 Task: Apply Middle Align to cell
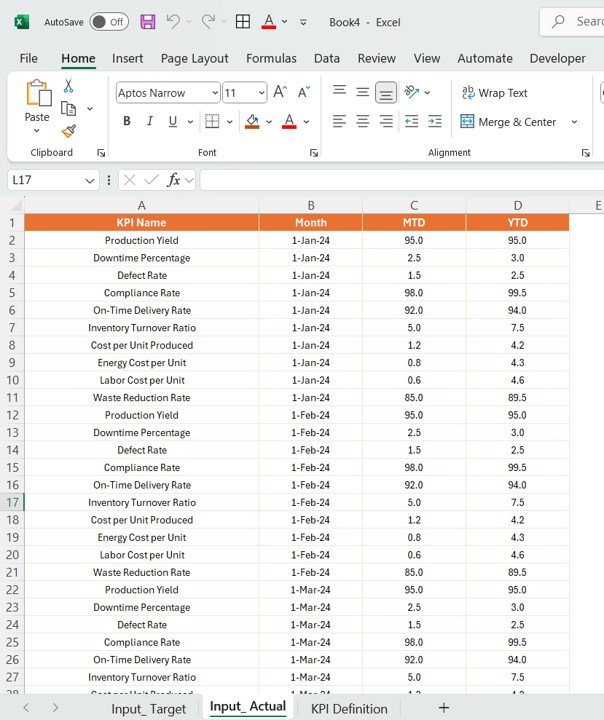[x=363, y=92]
